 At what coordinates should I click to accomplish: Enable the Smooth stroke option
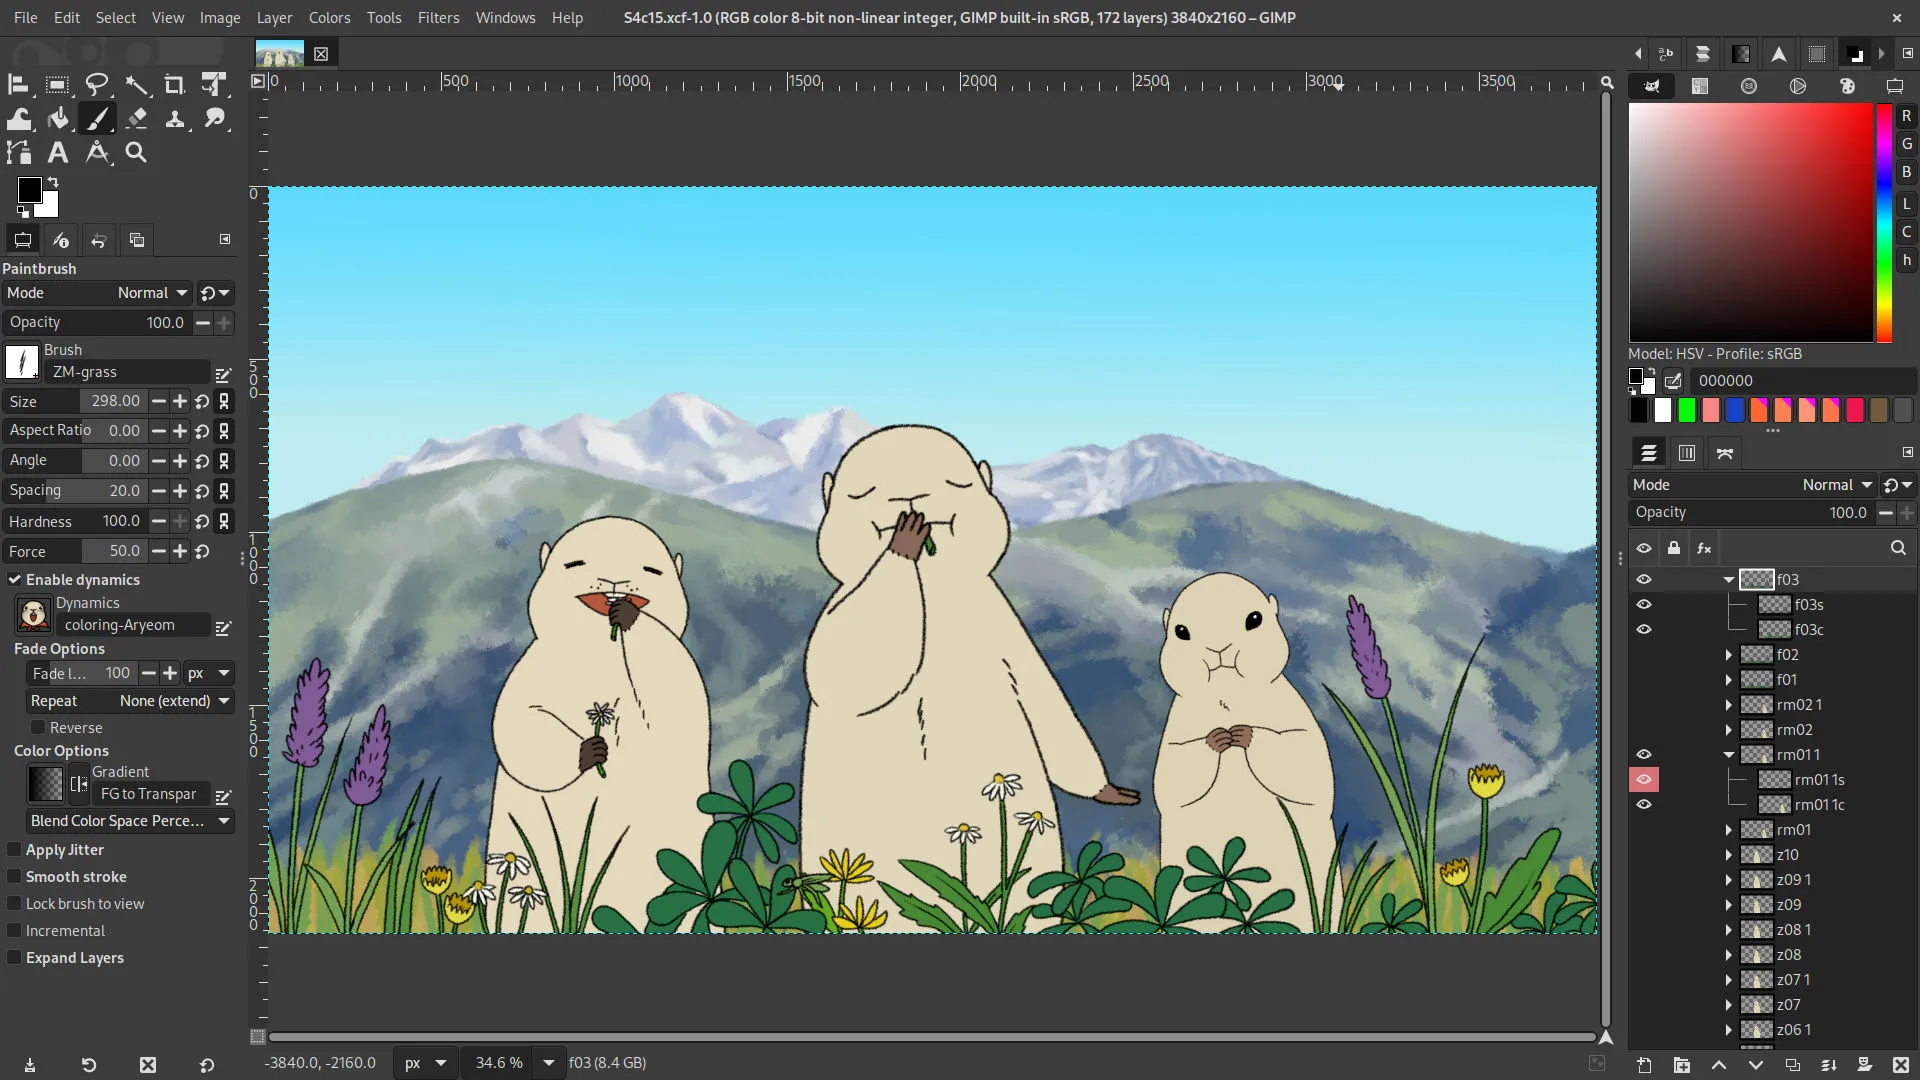[x=14, y=877]
